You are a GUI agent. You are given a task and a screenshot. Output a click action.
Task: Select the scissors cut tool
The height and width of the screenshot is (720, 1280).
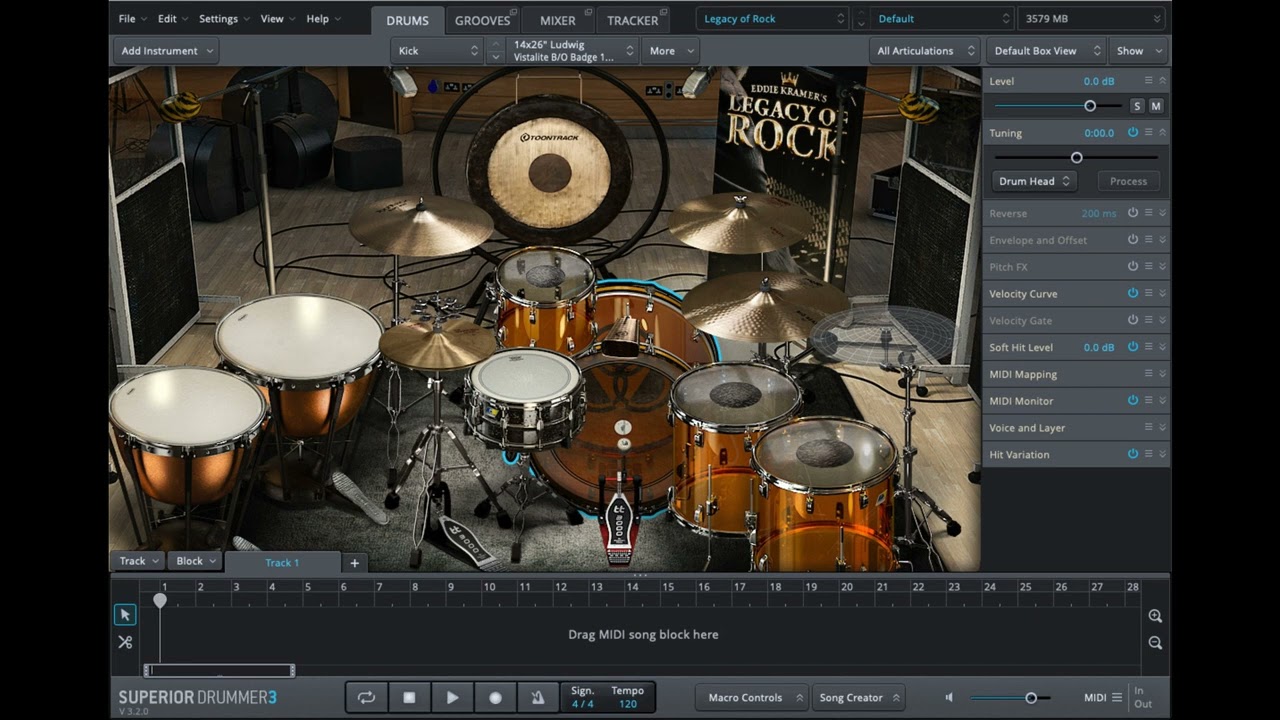pyautogui.click(x=125, y=642)
